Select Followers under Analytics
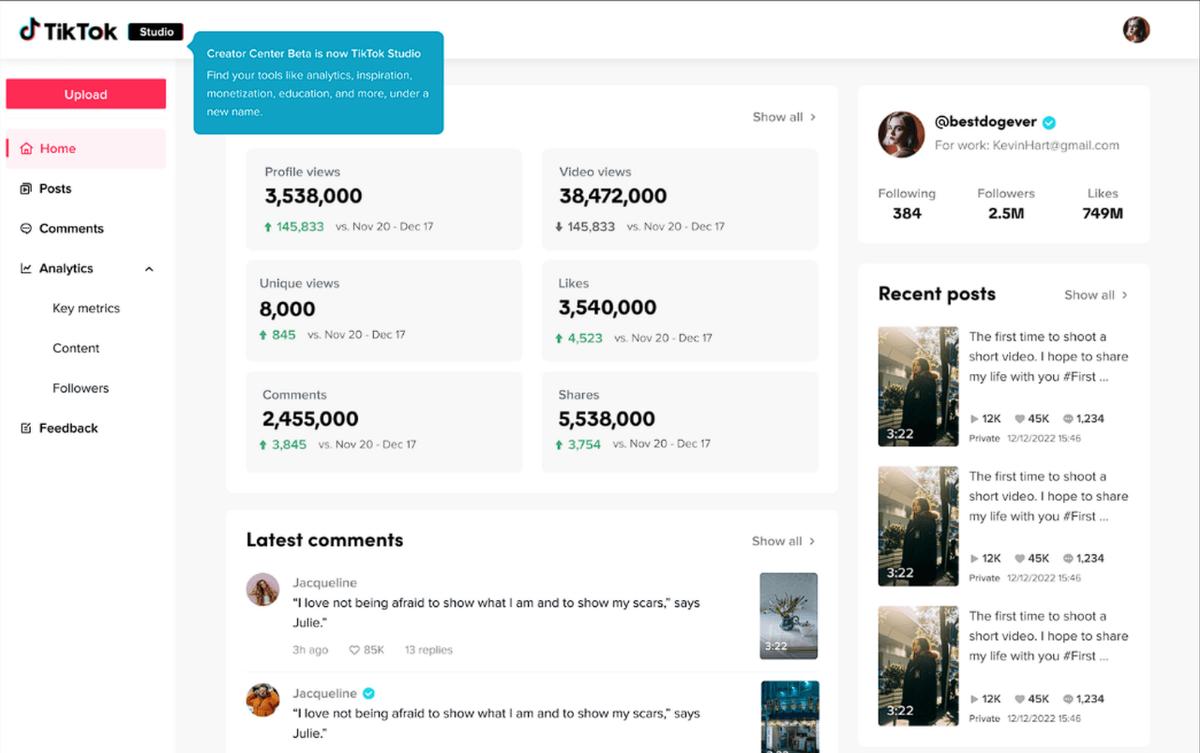1200x753 pixels. pyautogui.click(x=81, y=388)
